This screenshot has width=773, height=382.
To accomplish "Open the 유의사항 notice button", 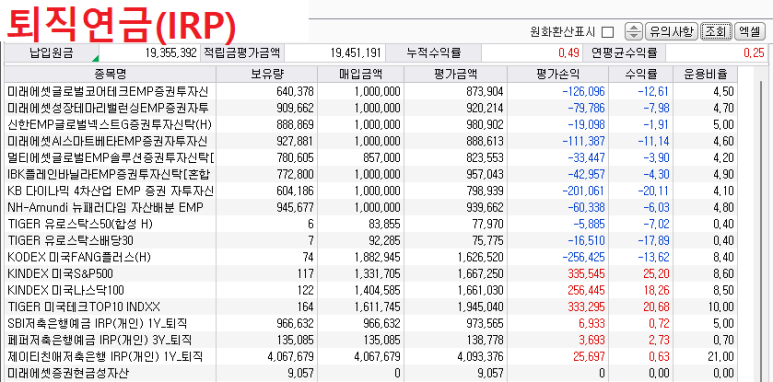I will (x=671, y=32).
